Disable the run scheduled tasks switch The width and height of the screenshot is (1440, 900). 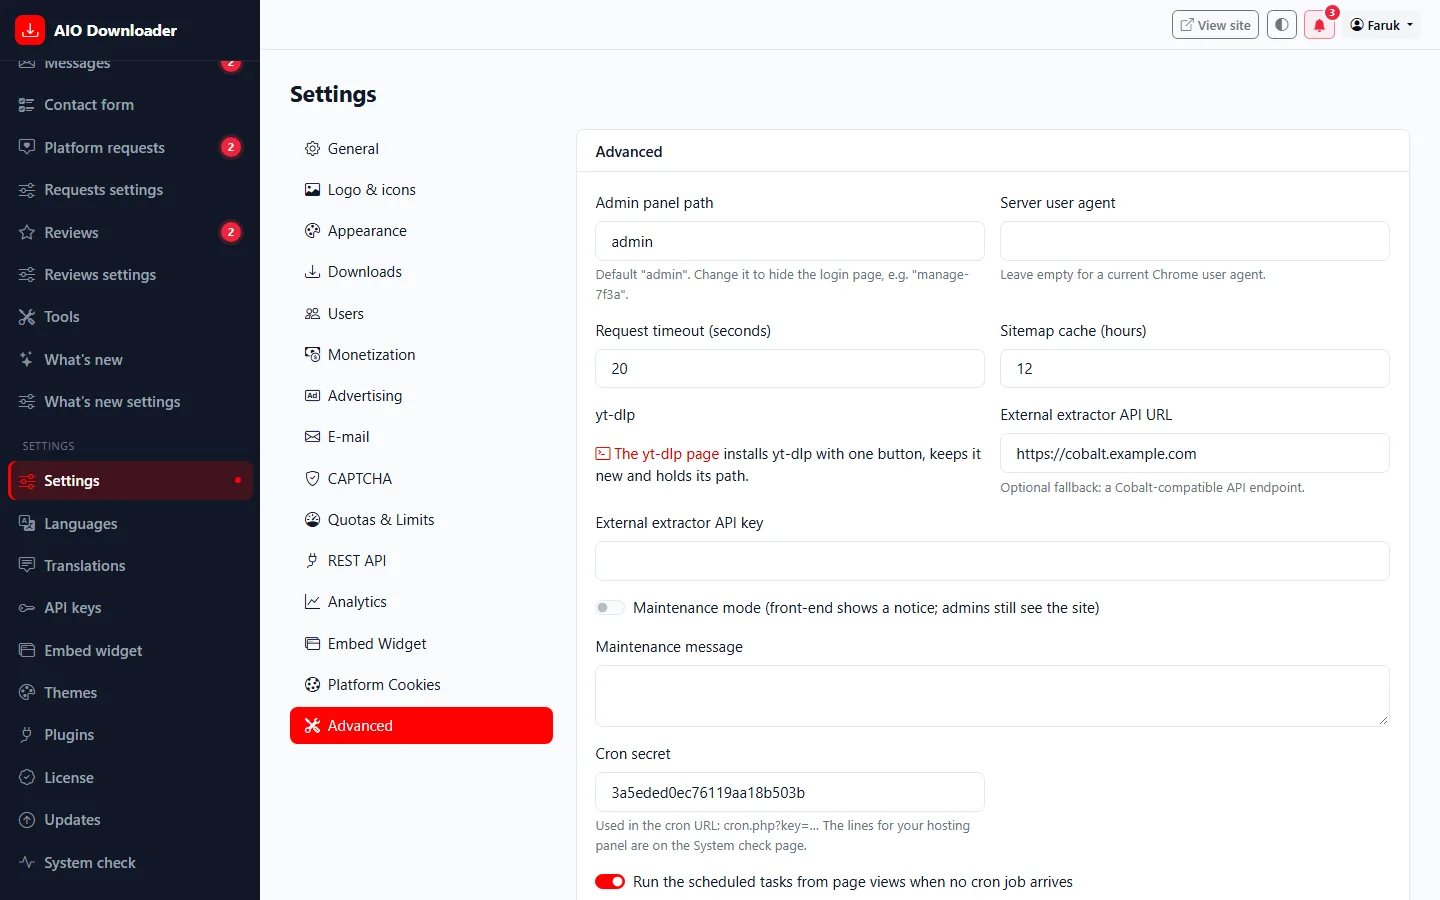point(610,882)
